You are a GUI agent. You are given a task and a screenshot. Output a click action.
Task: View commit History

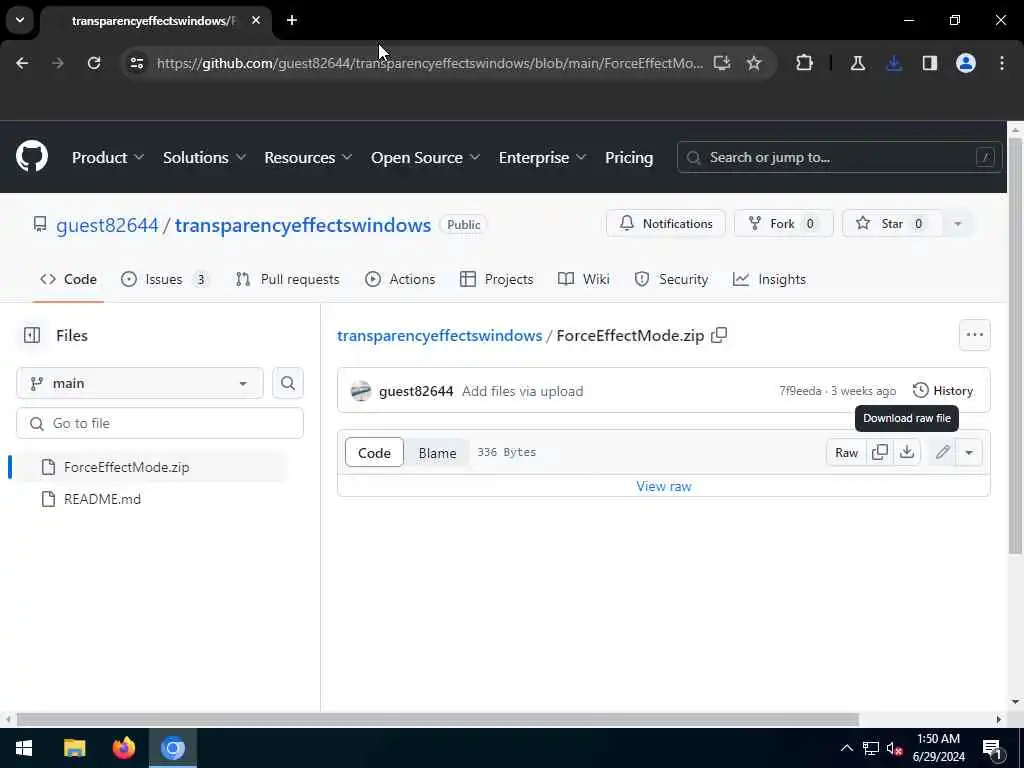tap(943, 391)
